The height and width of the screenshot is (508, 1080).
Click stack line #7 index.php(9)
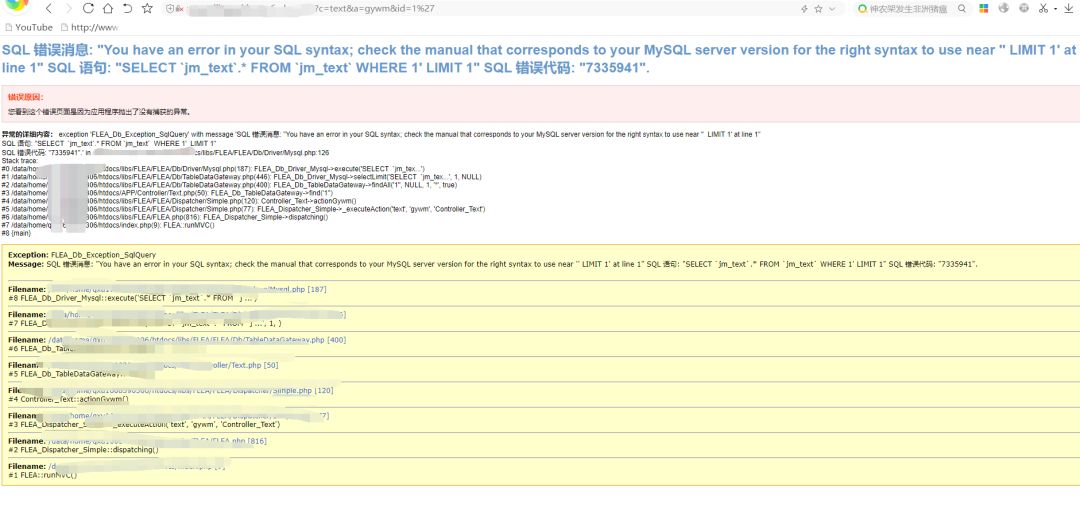(108, 226)
